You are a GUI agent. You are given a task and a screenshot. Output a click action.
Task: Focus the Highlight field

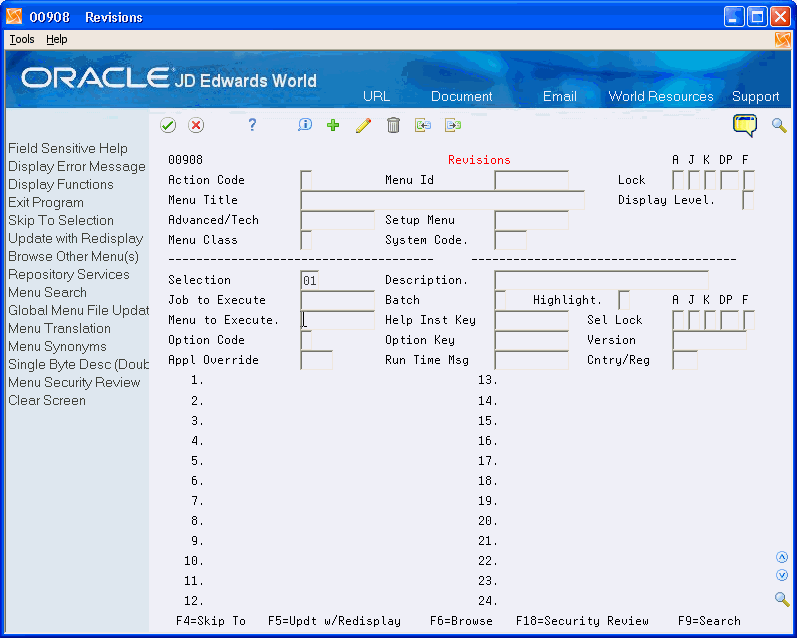[x=624, y=300]
